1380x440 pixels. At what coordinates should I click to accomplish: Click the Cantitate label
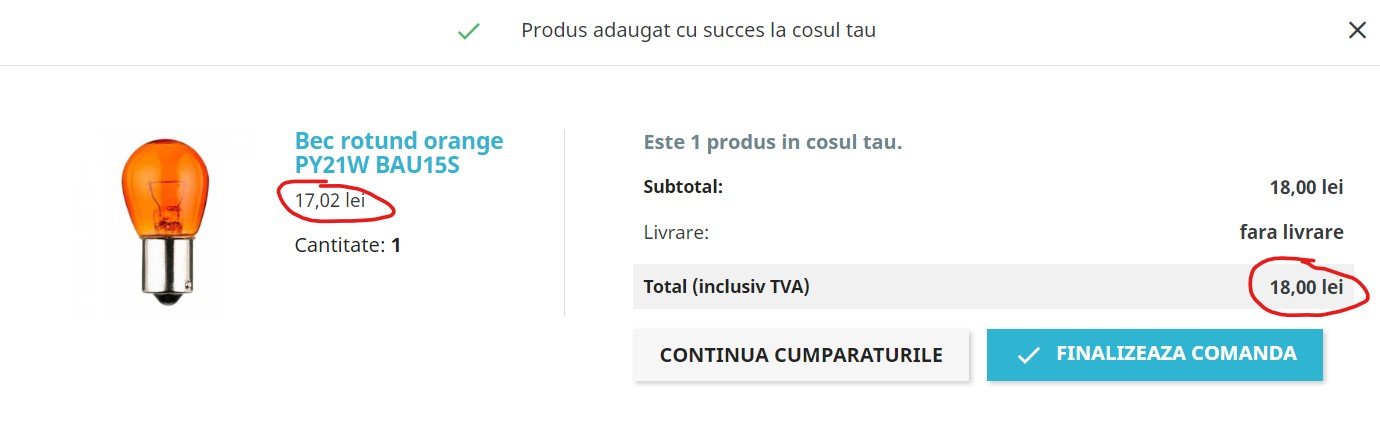coord(340,245)
